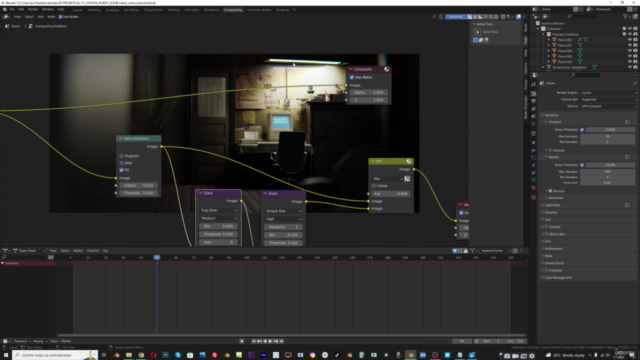Switch to the Geometry Nodes workspace tab

pos(259,10)
